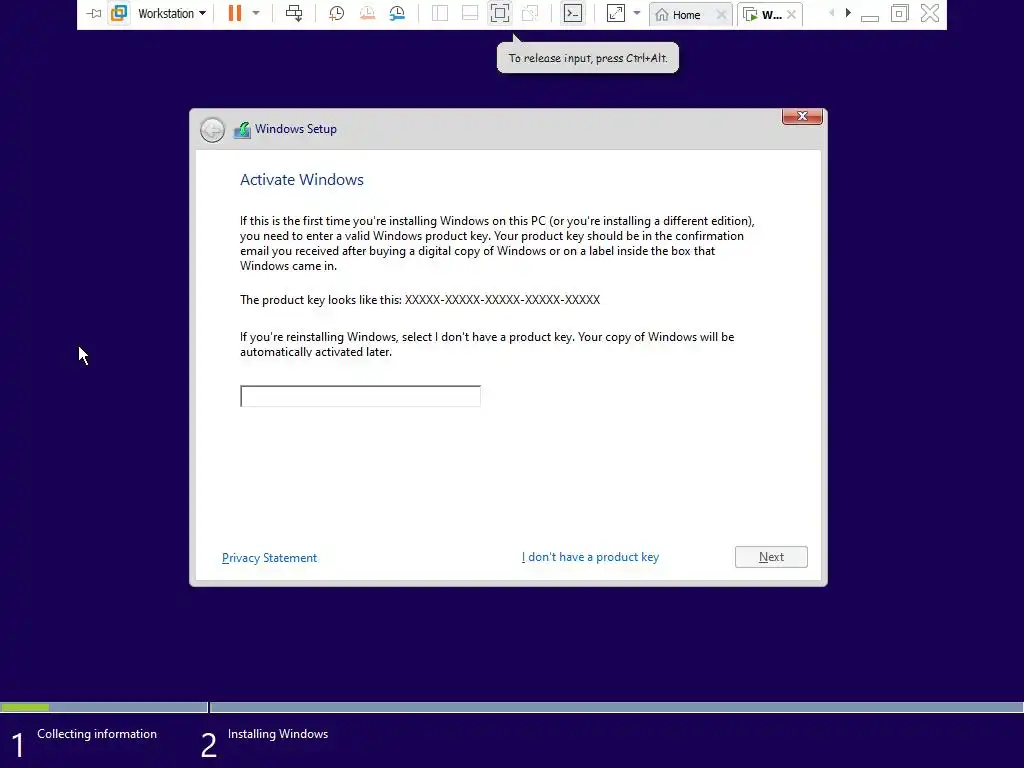Revert VM to previous snapshot
1024x768 pixels.
point(367,13)
